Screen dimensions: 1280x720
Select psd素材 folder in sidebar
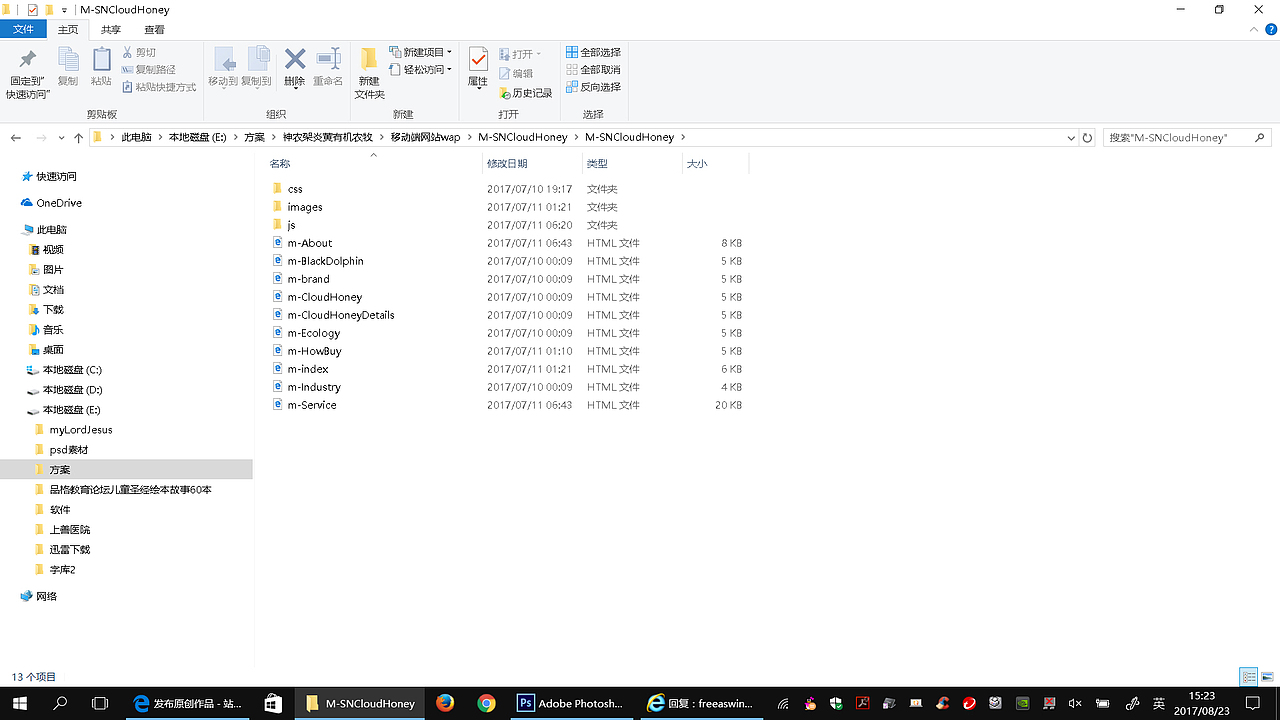[69, 450]
